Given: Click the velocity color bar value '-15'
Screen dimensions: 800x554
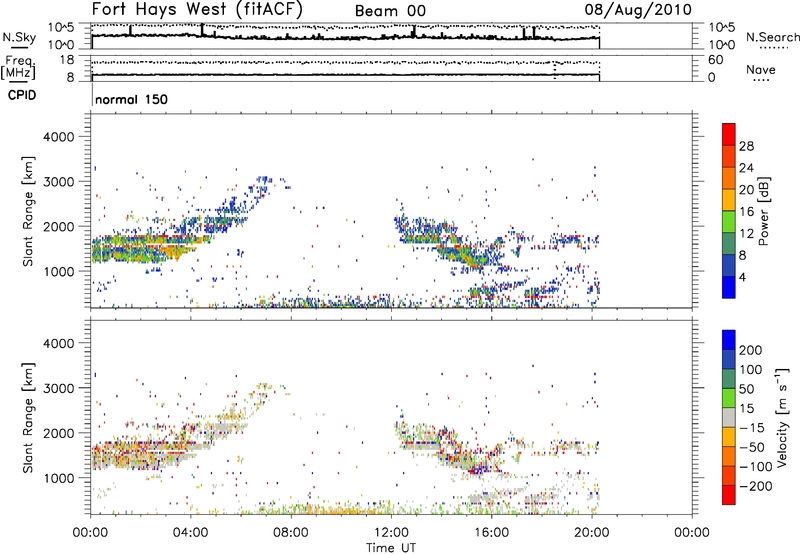Looking at the screenshot, I should (x=752, y=427).
